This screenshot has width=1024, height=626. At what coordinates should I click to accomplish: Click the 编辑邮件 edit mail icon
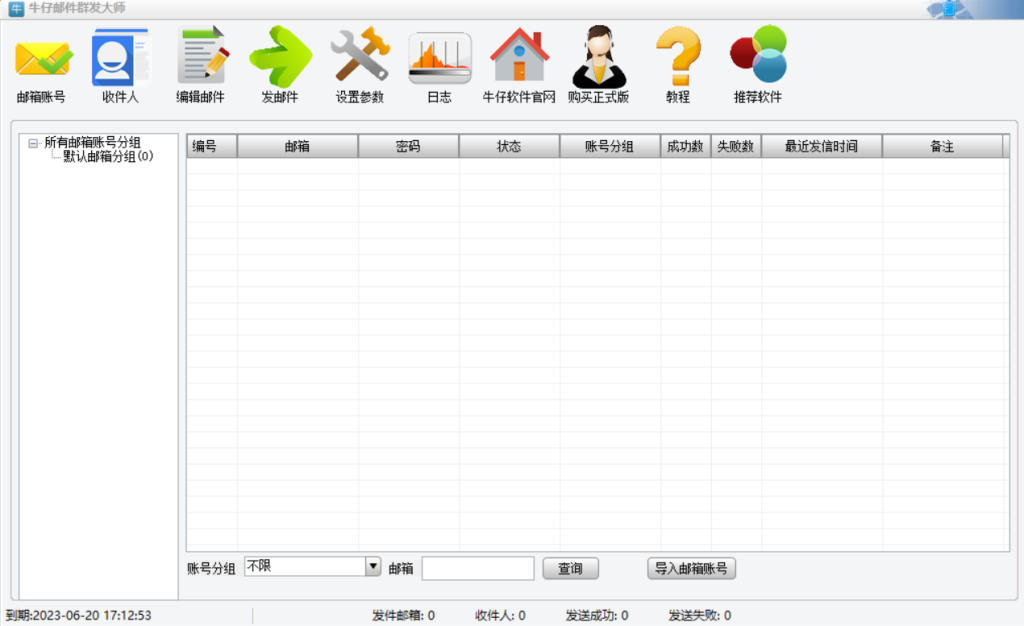pos(201,58)
